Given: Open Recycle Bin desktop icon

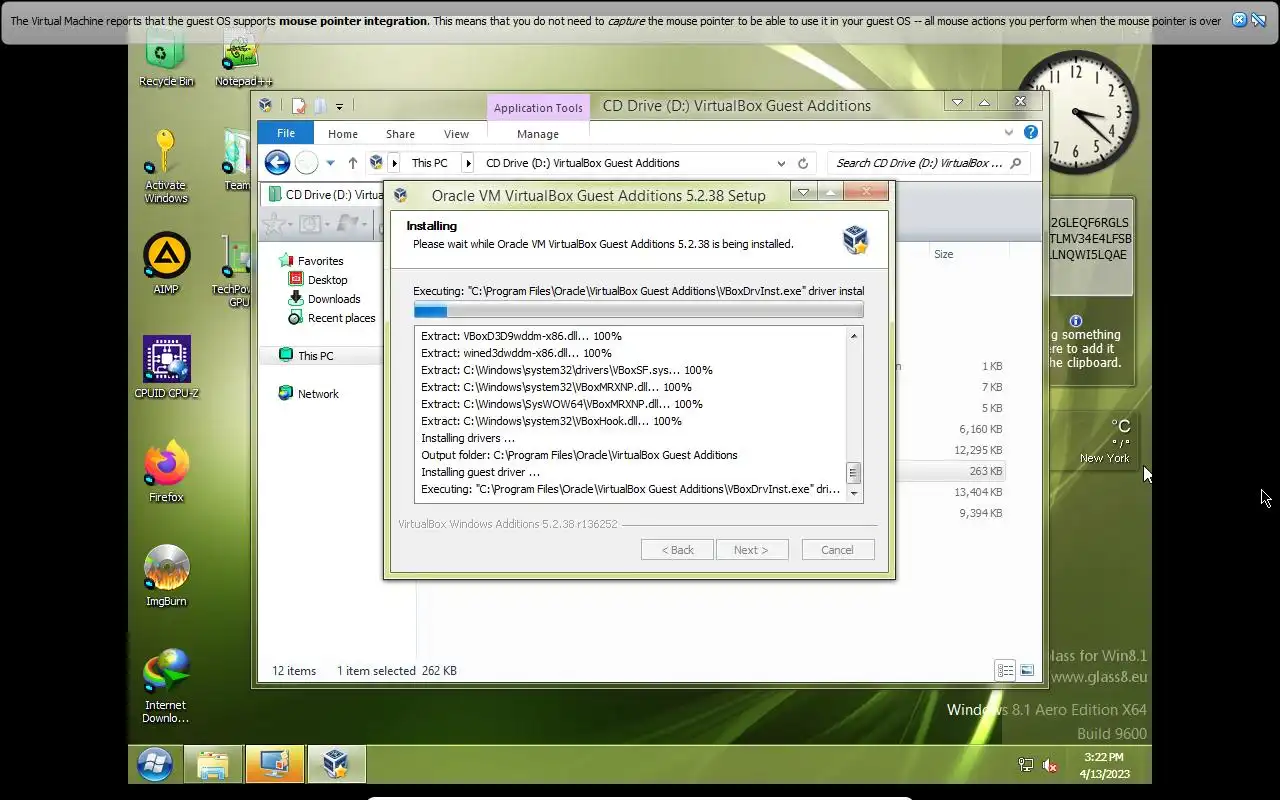Looking at the screenshot, I should (166, 58).
